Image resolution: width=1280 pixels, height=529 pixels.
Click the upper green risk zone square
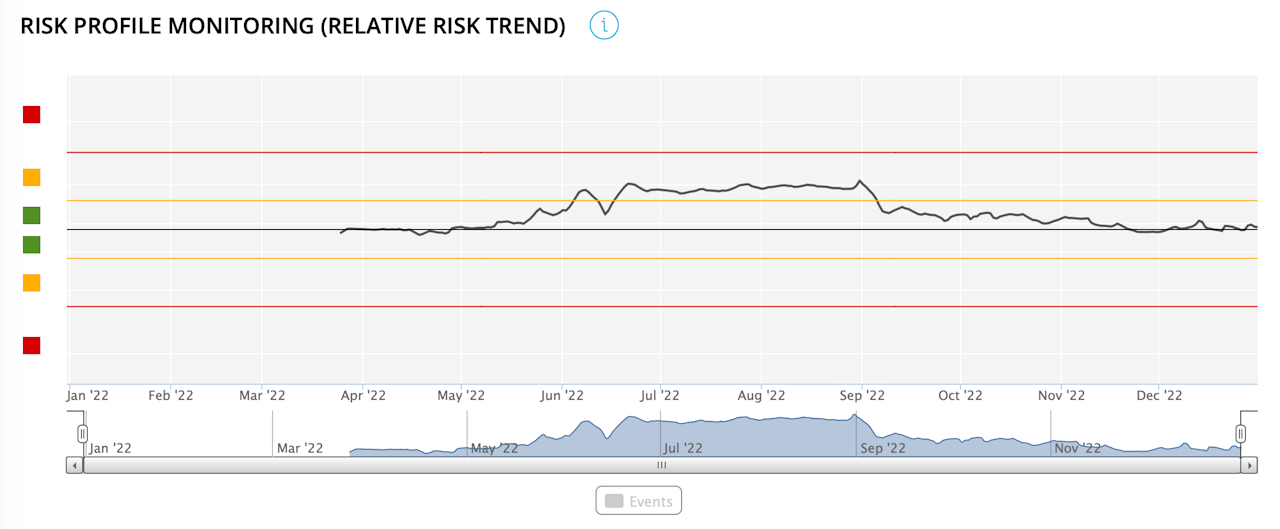pyautogui.click(x=32, y=215)
